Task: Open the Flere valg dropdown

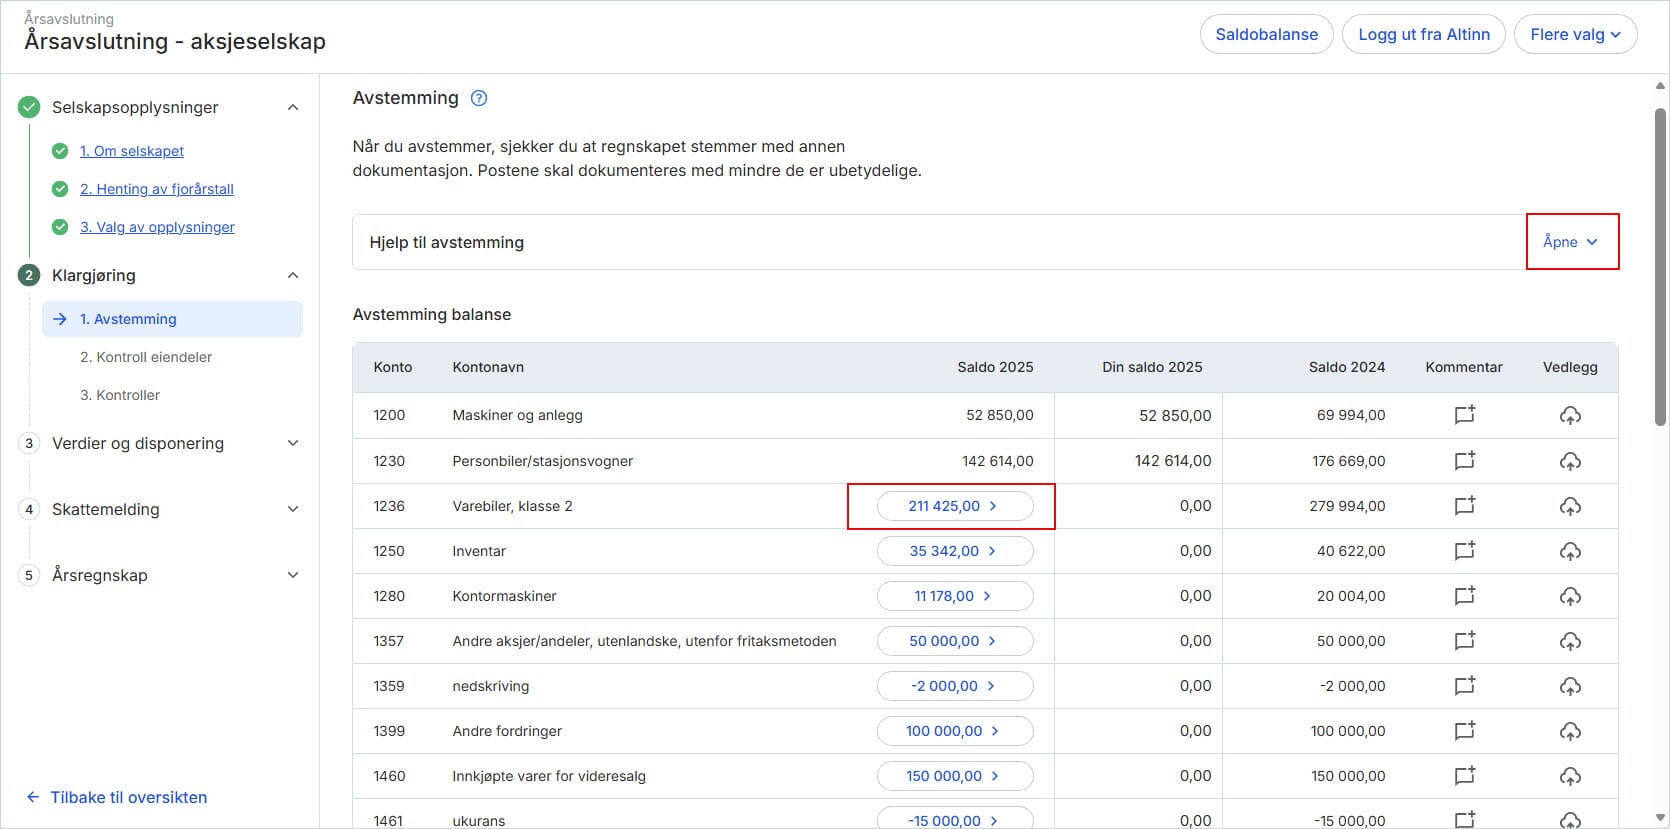Action: point(1575,34)
